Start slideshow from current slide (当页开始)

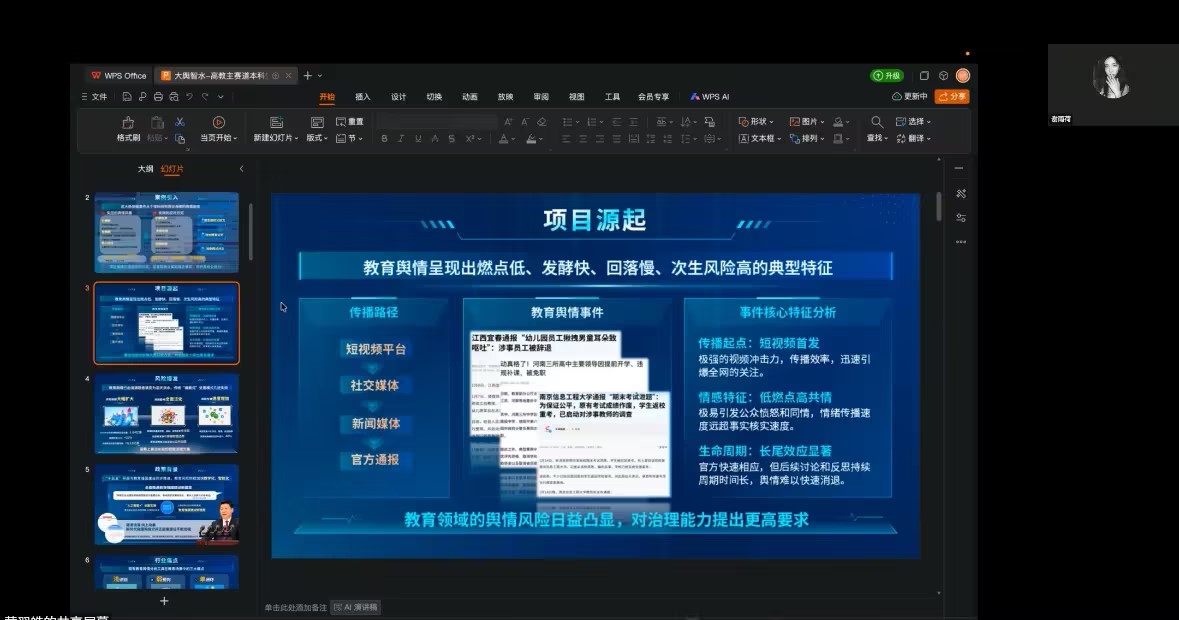coord(218,122)
